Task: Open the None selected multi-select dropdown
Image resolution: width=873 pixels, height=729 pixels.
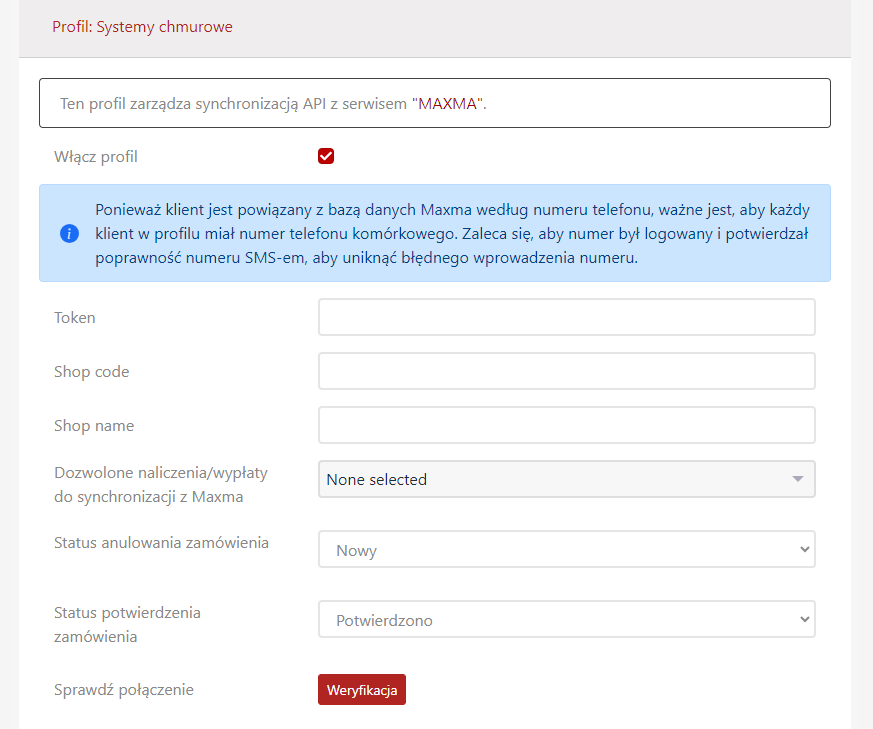Action: 566,479
